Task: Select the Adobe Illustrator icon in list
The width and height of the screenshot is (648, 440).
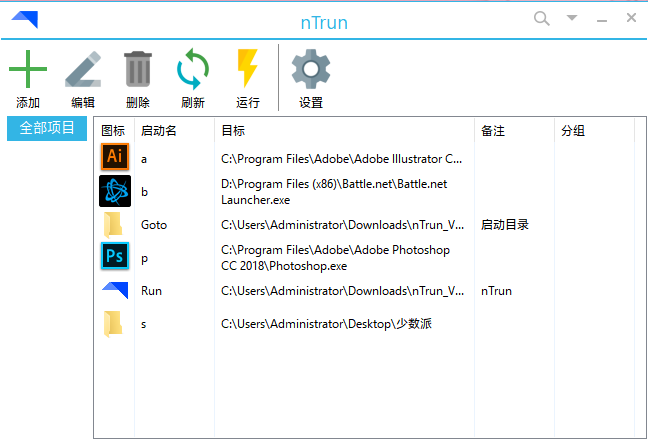Action: click(x=115, y=157)
